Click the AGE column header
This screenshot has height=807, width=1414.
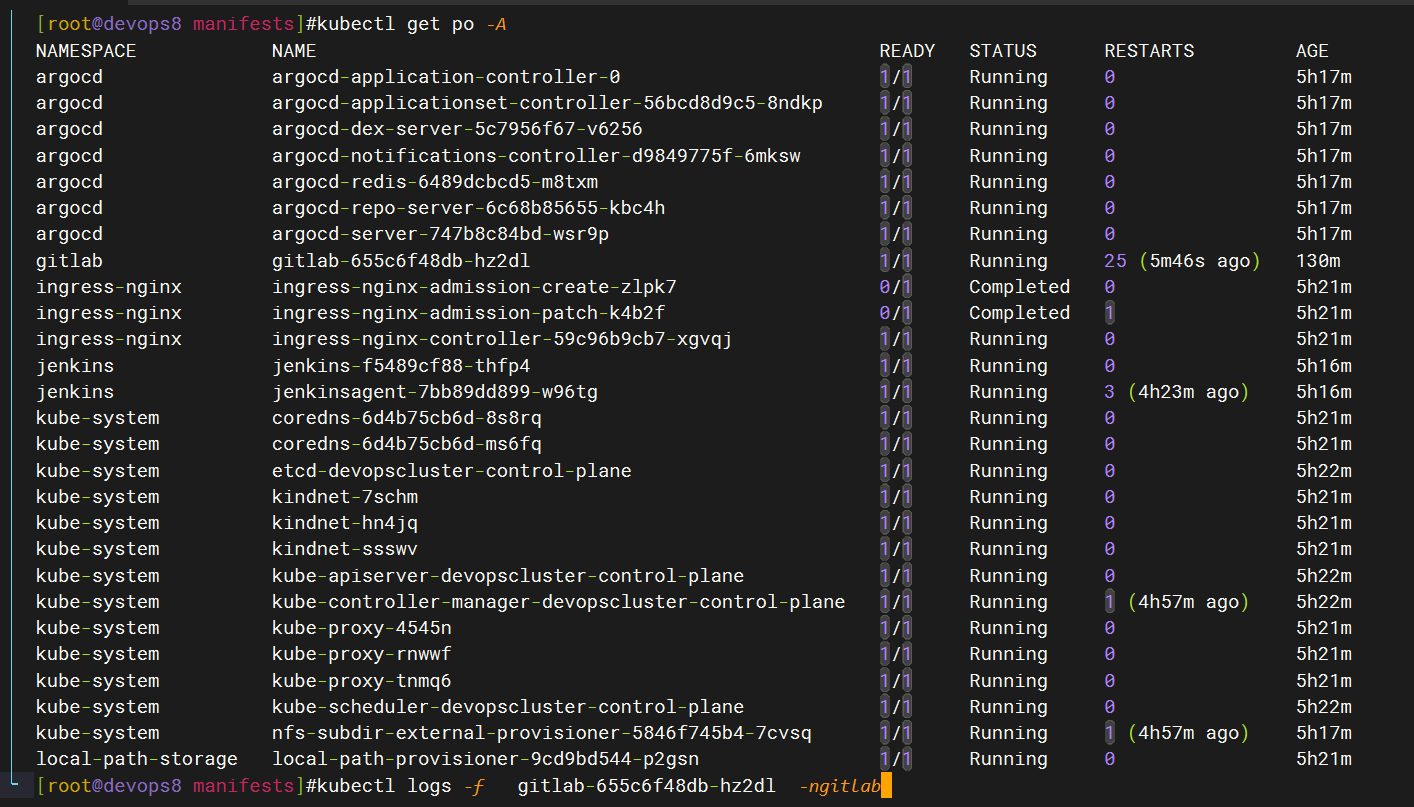pyautogui.click(x=1312, y=51)
